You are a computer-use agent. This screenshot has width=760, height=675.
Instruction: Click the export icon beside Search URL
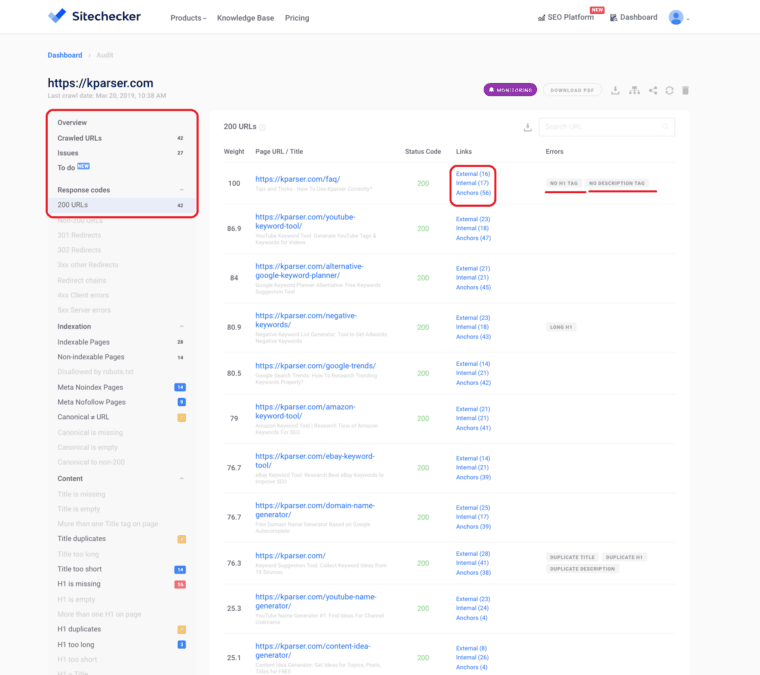click(x=527, y=127)
